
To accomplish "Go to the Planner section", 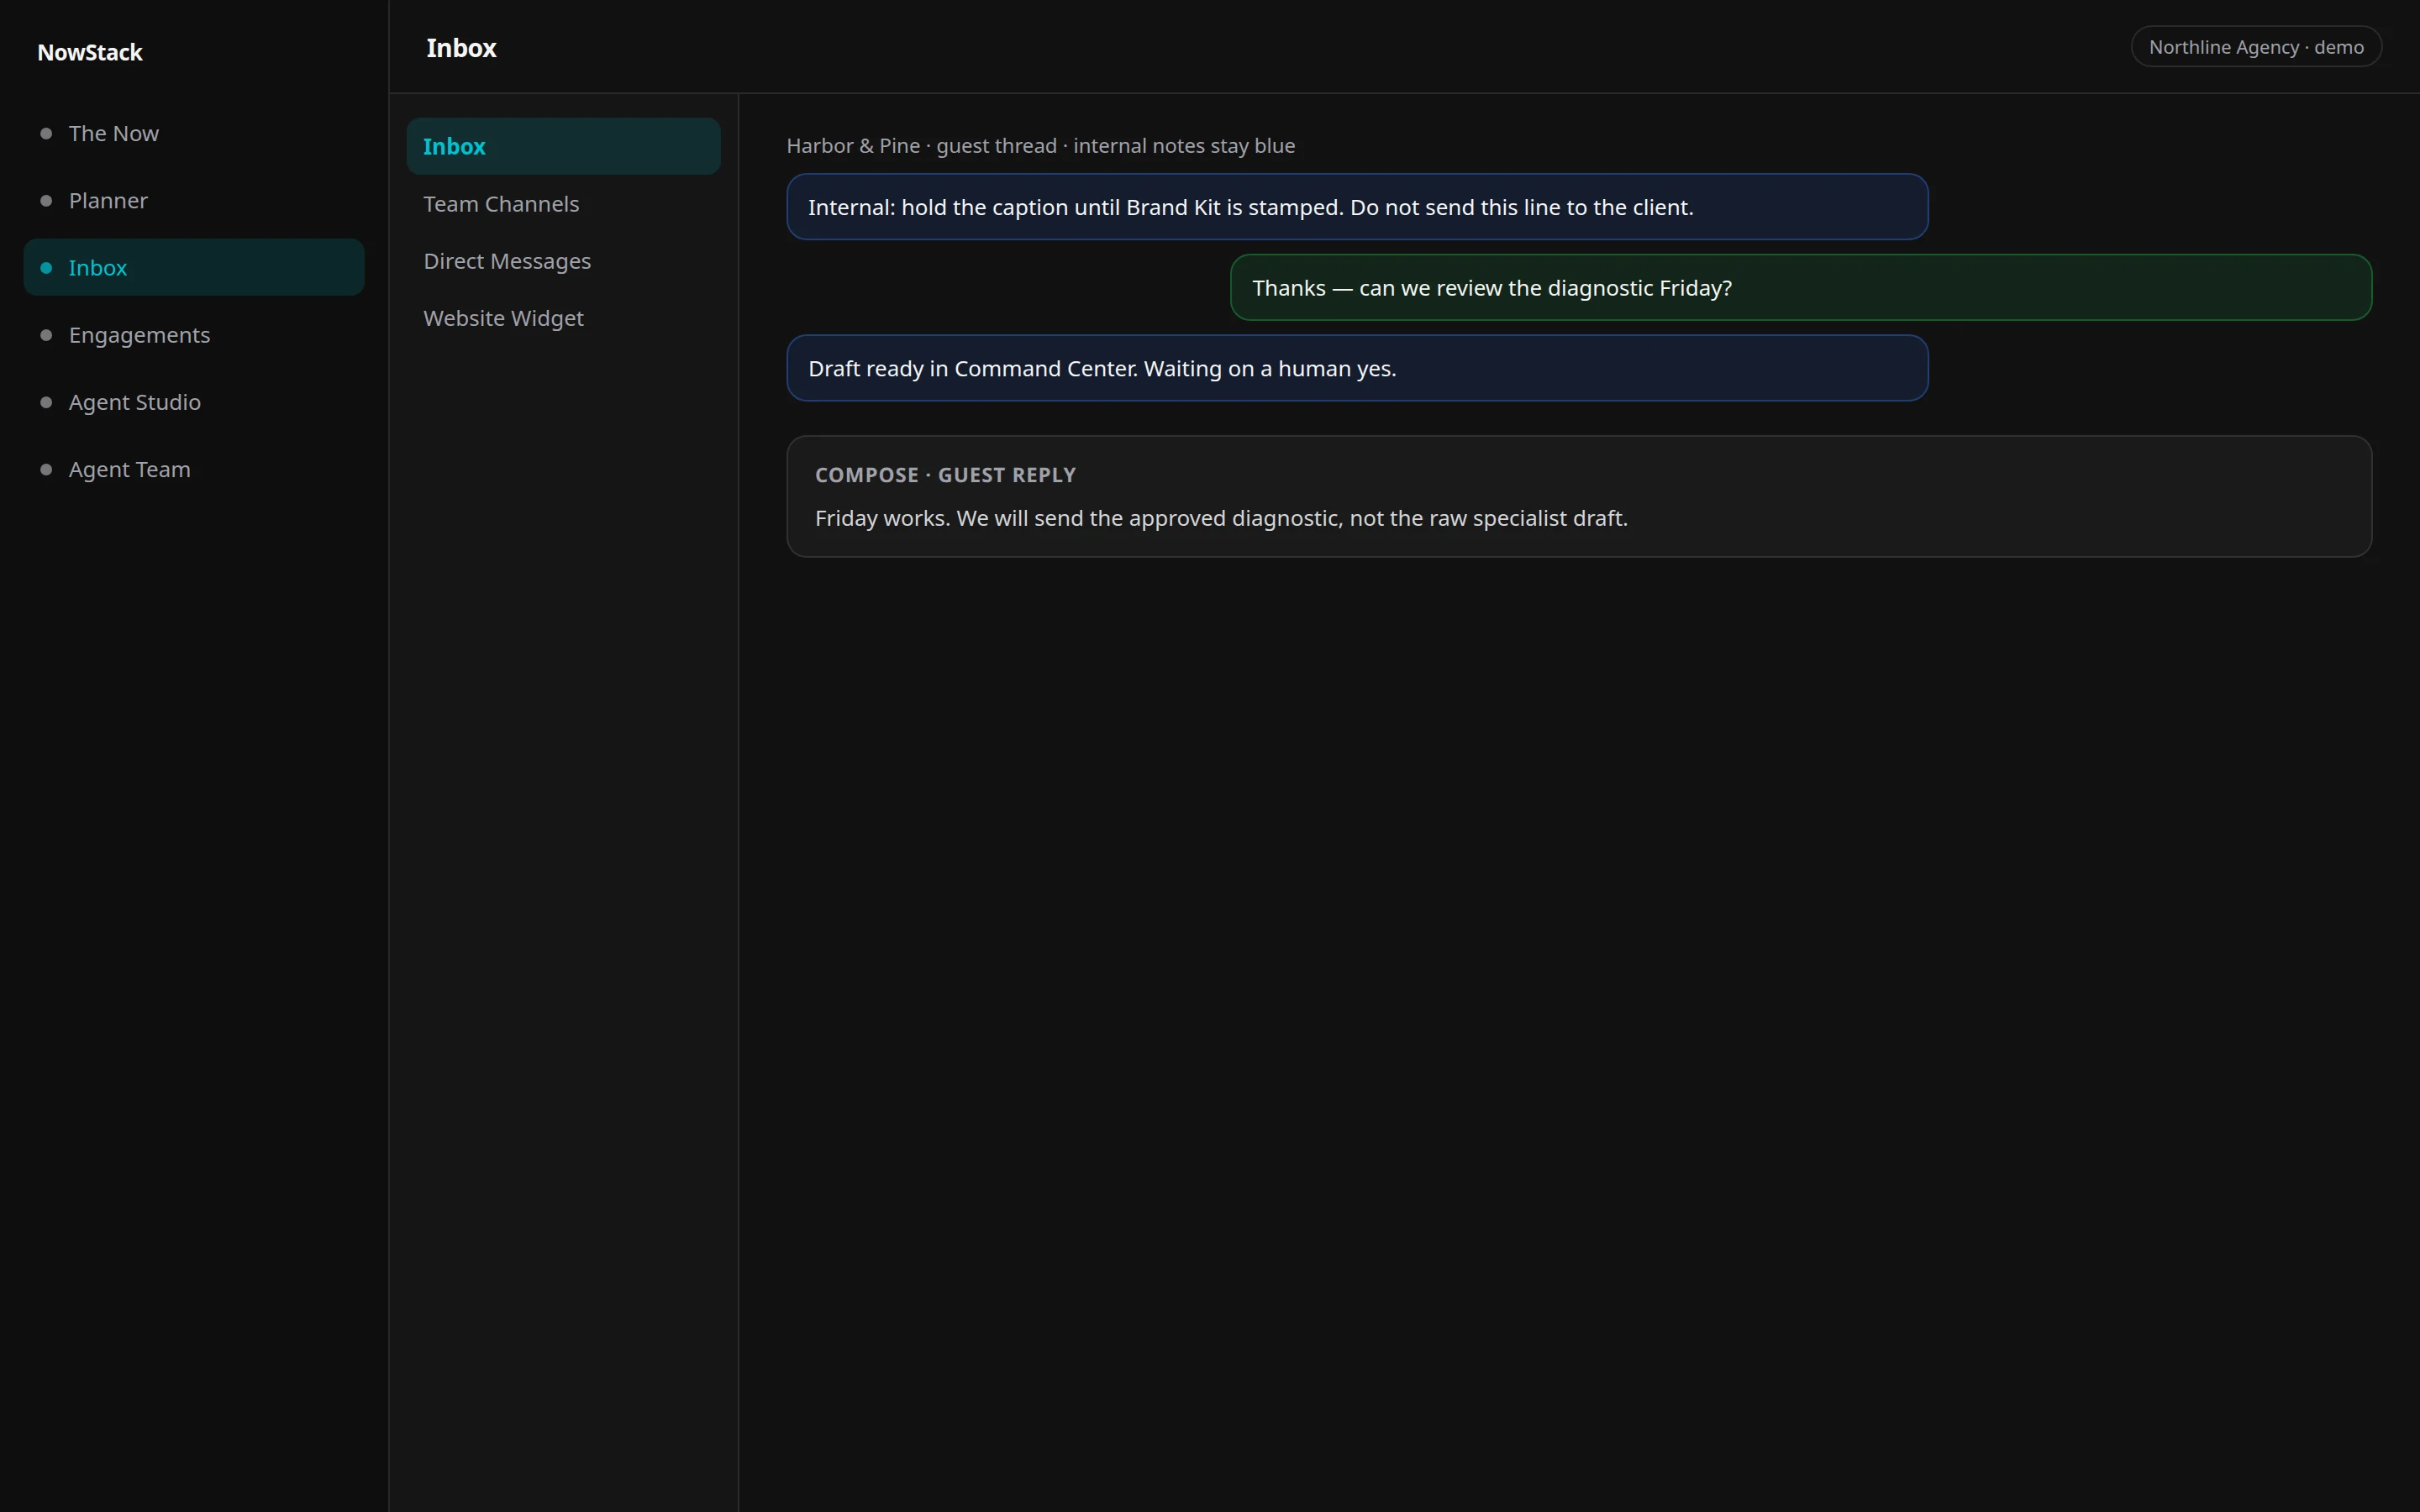I will tap(193, 200).
